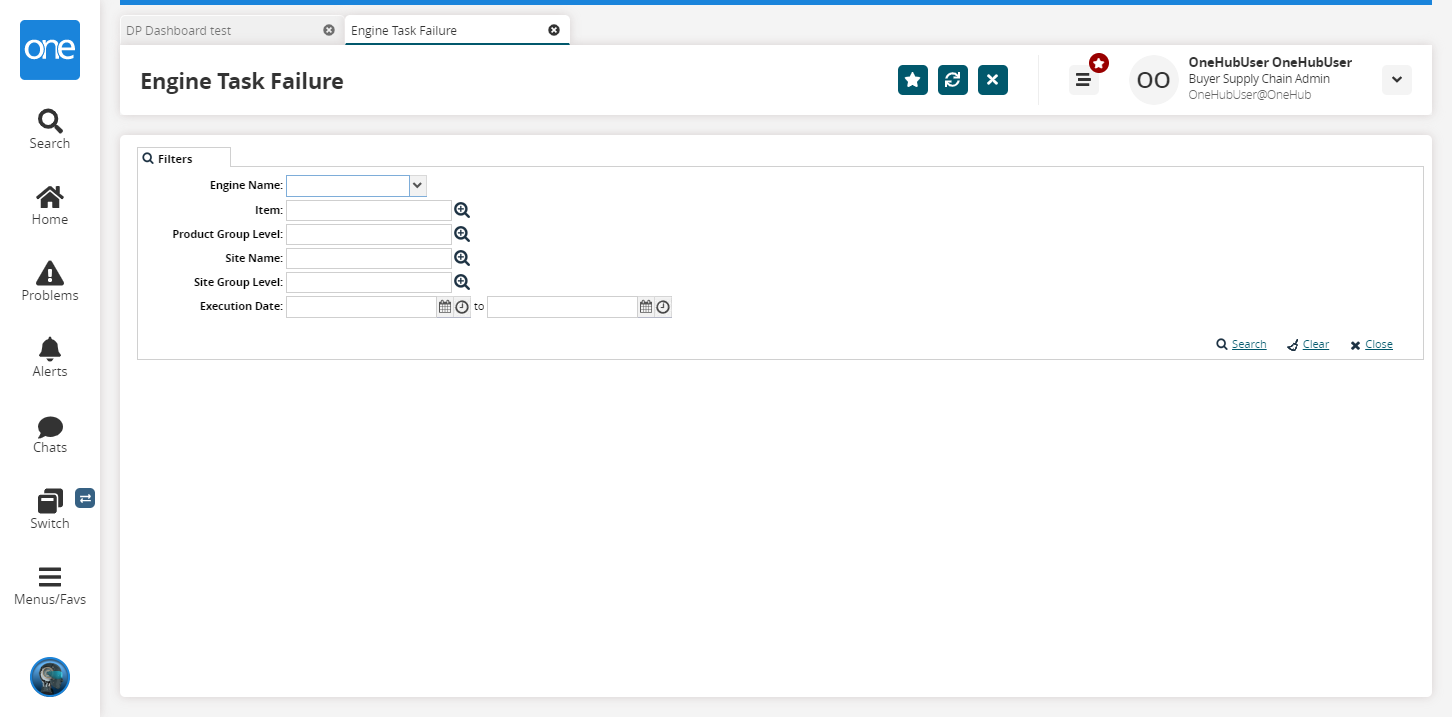Click the Buyer Supply Chain Admin role text
This screenshot has width=1452, height=717.
(1259, 79)
